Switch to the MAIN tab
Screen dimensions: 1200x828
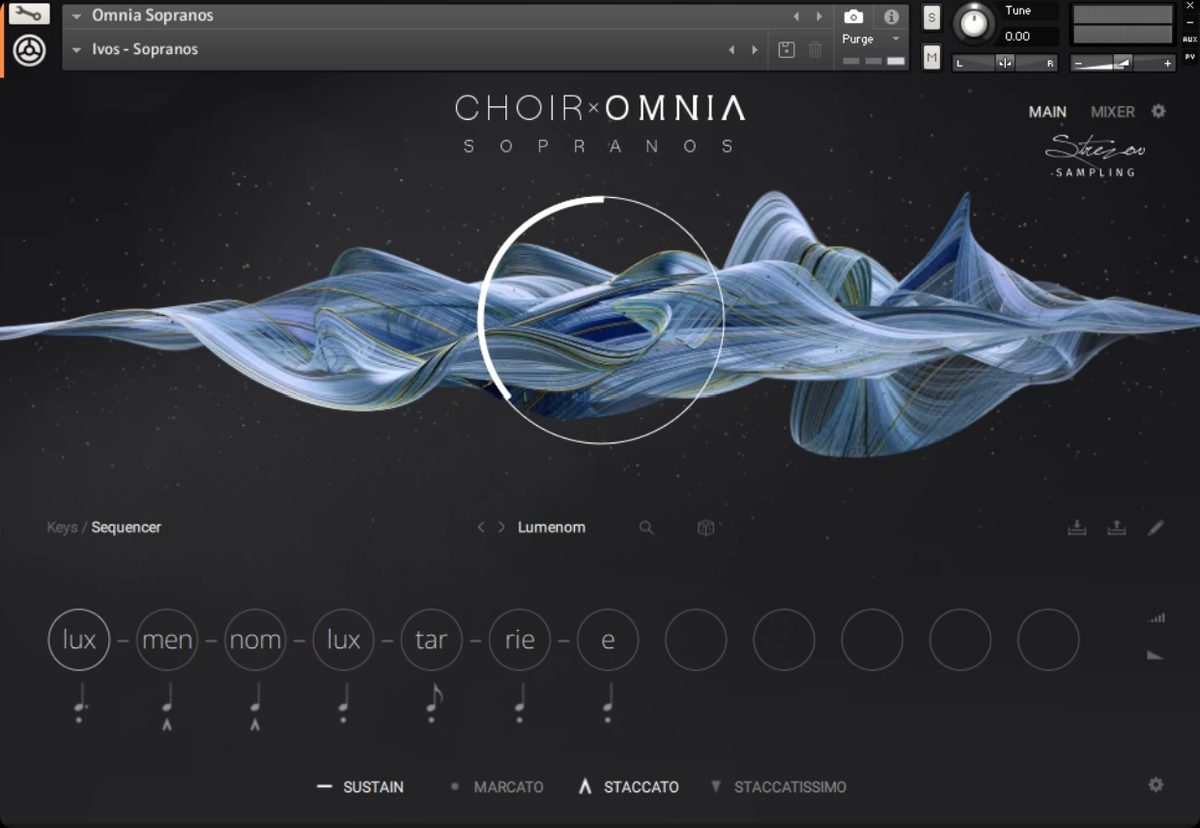(1047, 112)
